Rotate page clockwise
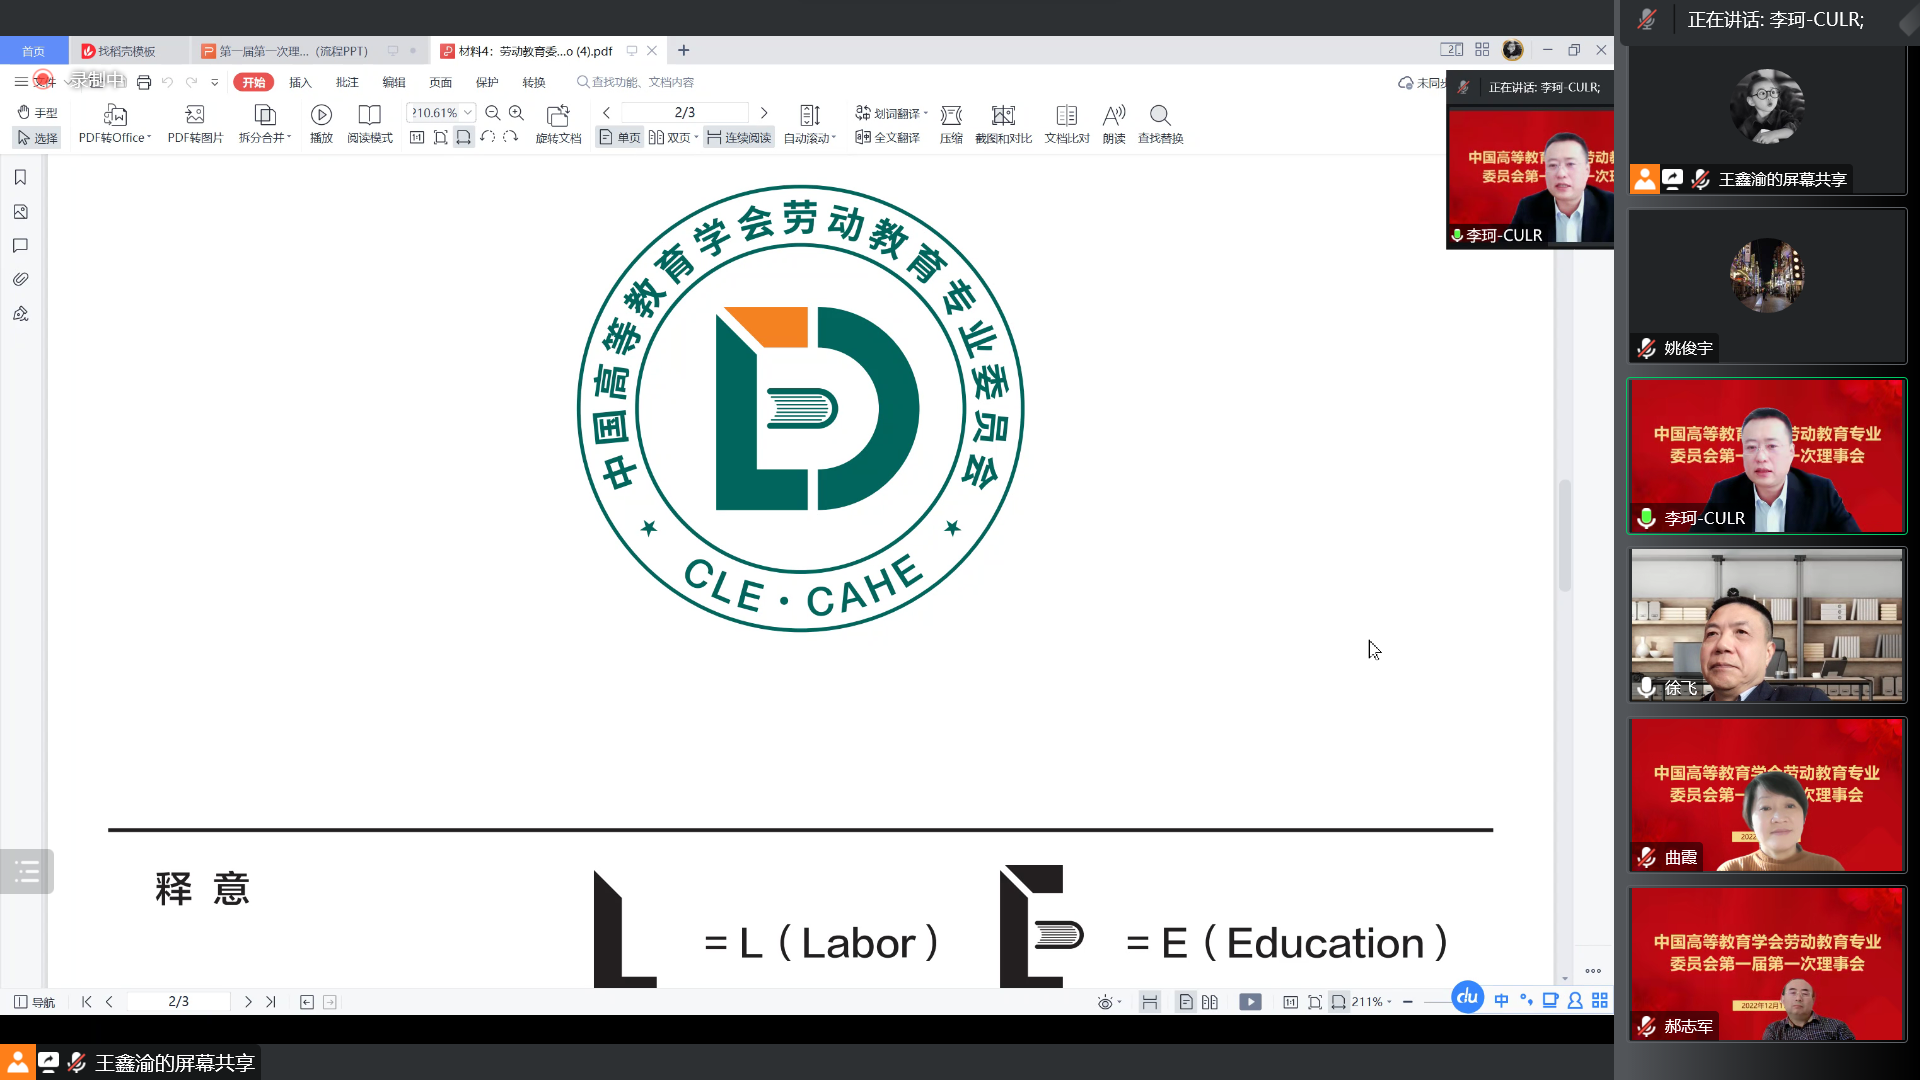The width and height of the screenshot is (1920, 1080). pyautogui.click(x=510, y=137)
